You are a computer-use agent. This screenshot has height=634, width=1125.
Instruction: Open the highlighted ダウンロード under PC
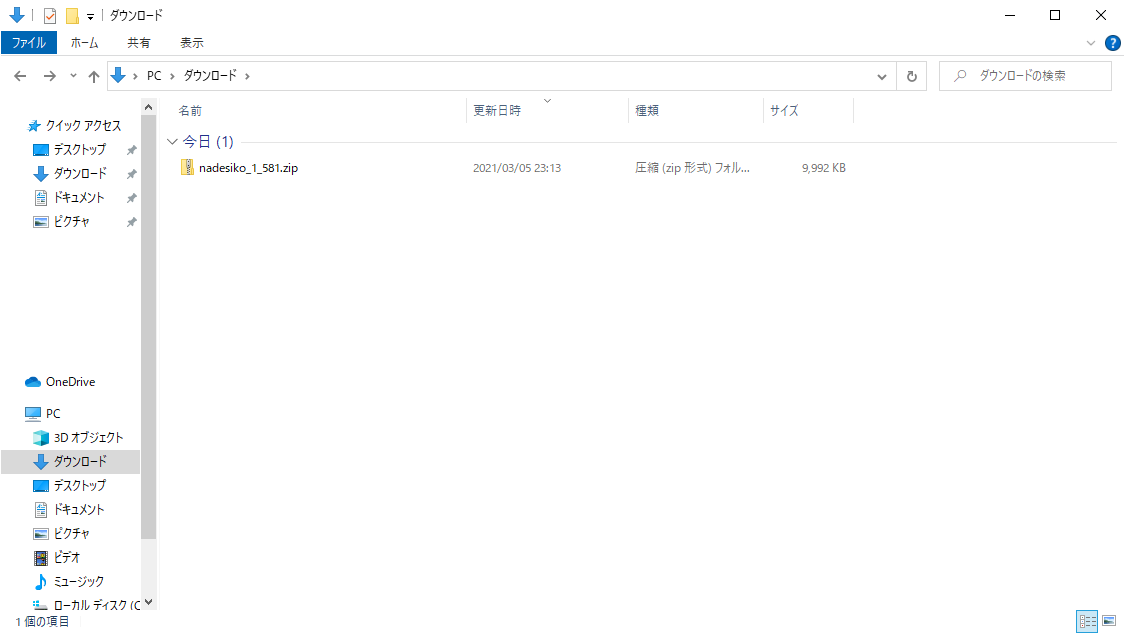[x=70, y=461]
